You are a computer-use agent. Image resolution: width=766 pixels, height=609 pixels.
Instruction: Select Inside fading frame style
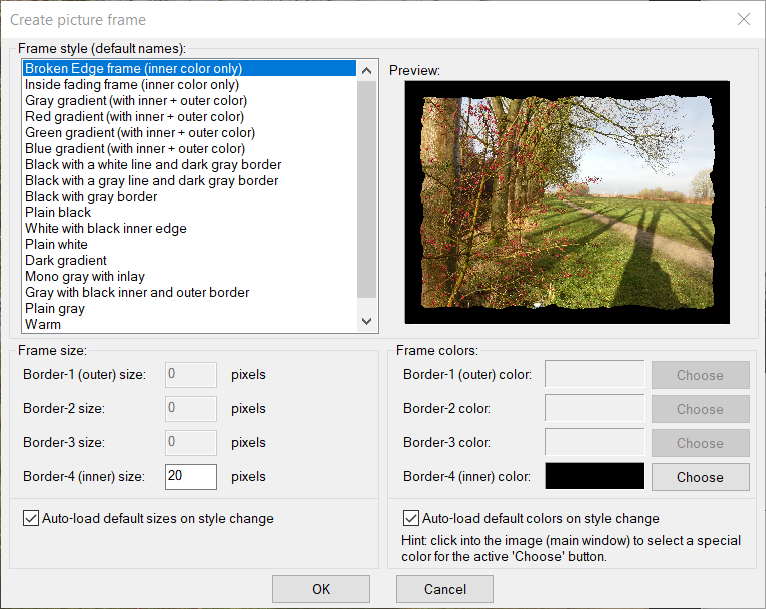click(131, 85)
